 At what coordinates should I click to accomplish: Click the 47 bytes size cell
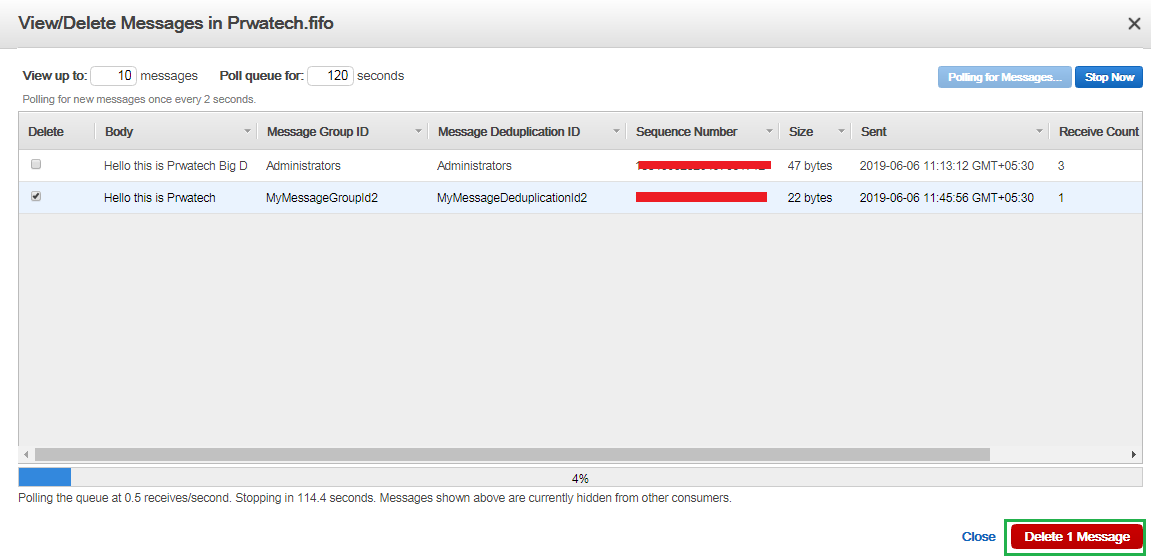tap(810, 166)
